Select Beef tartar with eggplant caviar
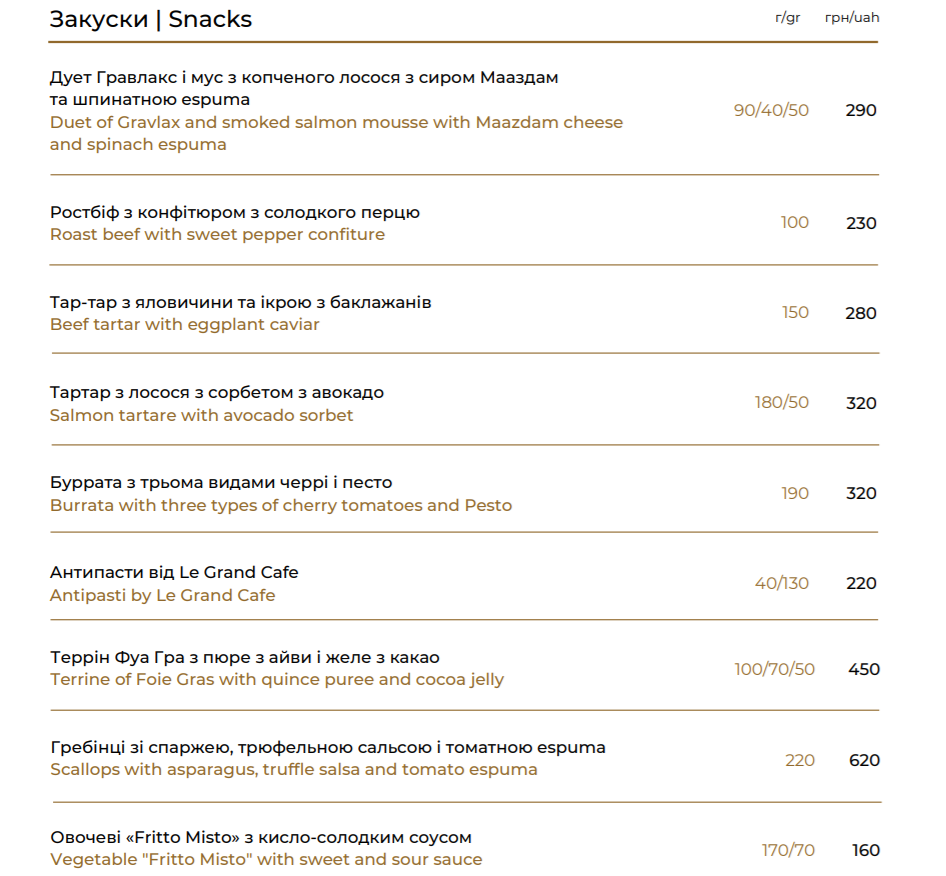Image resolution: width=946 pixels, height=876 pixels. coord(185,325)
